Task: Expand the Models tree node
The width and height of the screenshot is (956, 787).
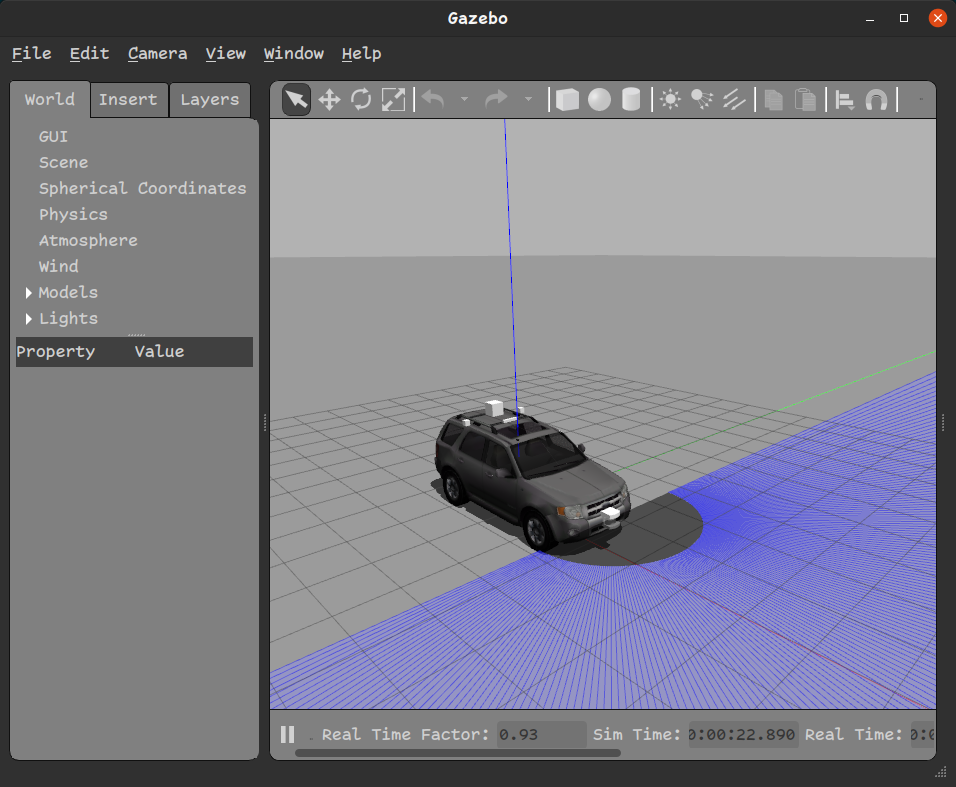Action: [x=29, y=293]
